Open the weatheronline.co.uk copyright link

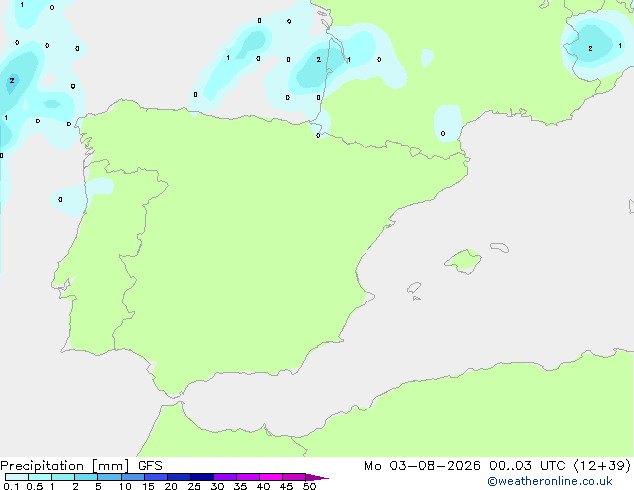[550, 481]
